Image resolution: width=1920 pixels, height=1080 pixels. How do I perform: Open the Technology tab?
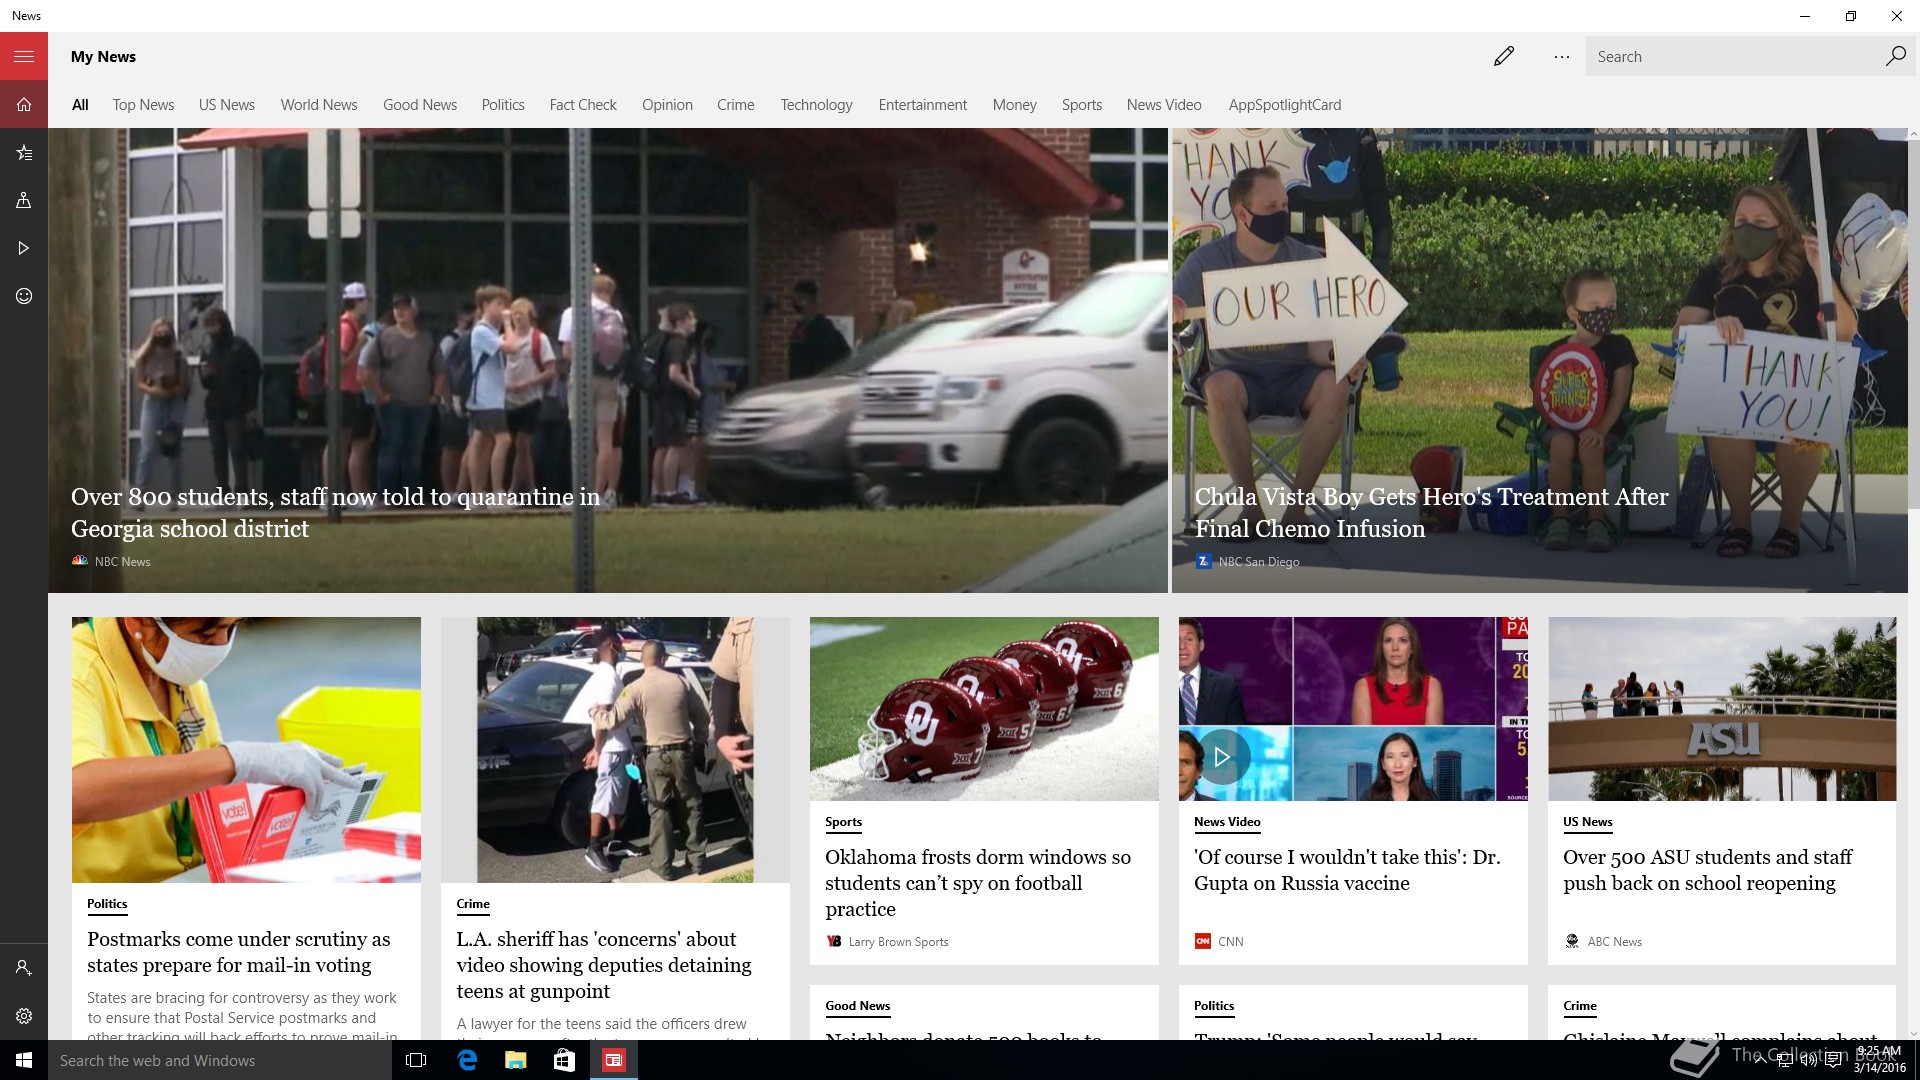[x=817, y=104]
